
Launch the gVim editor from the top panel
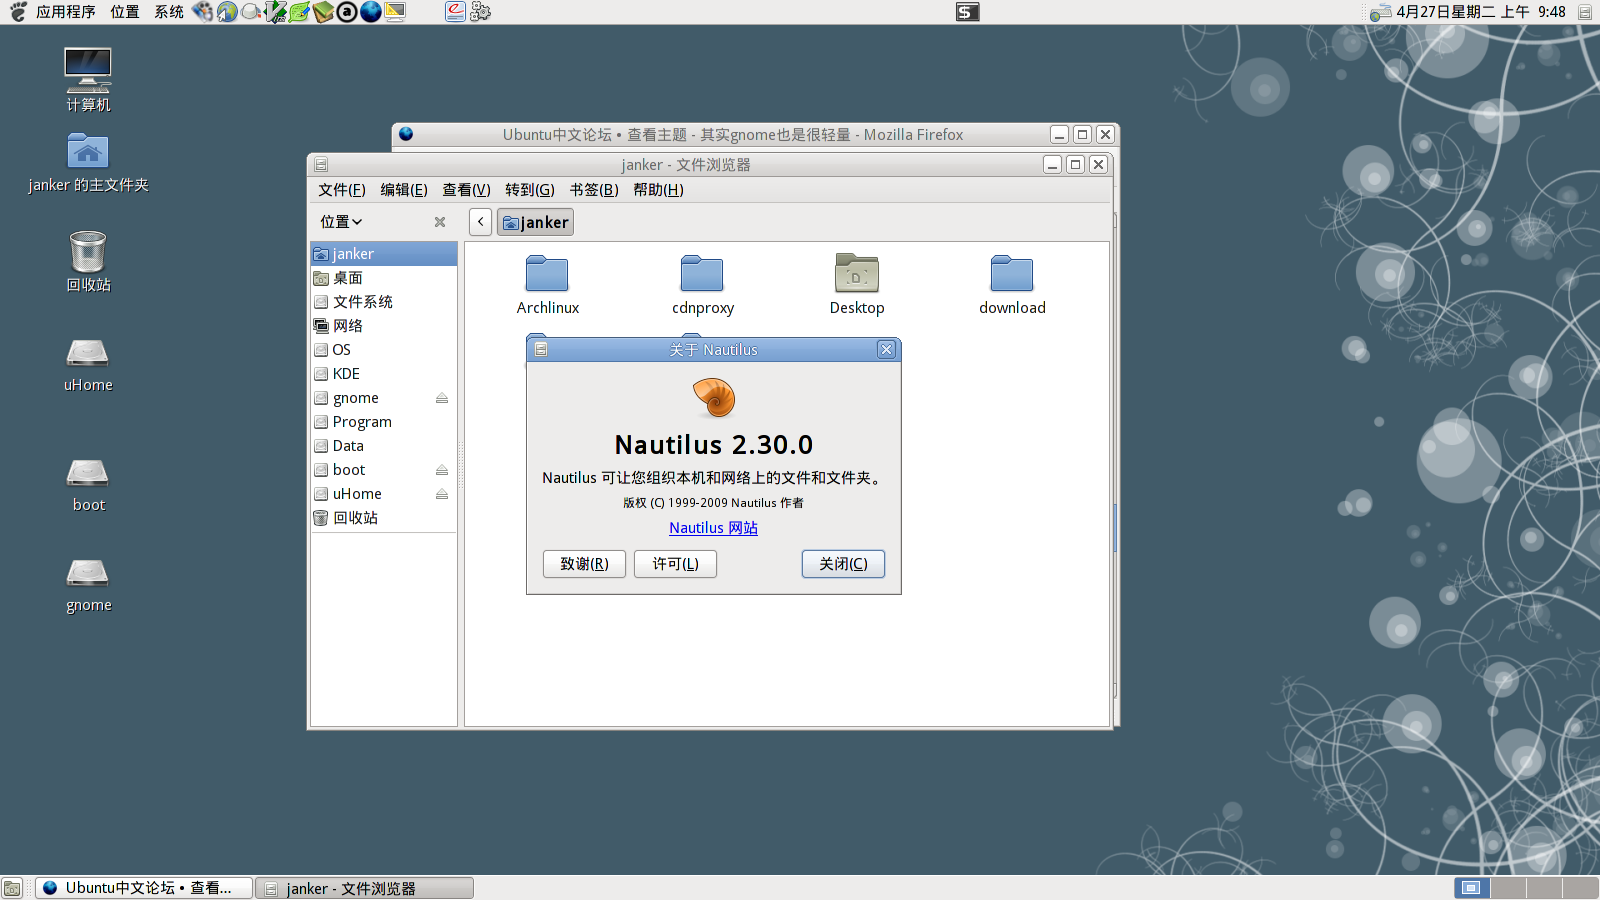click(x=275, y=12)
